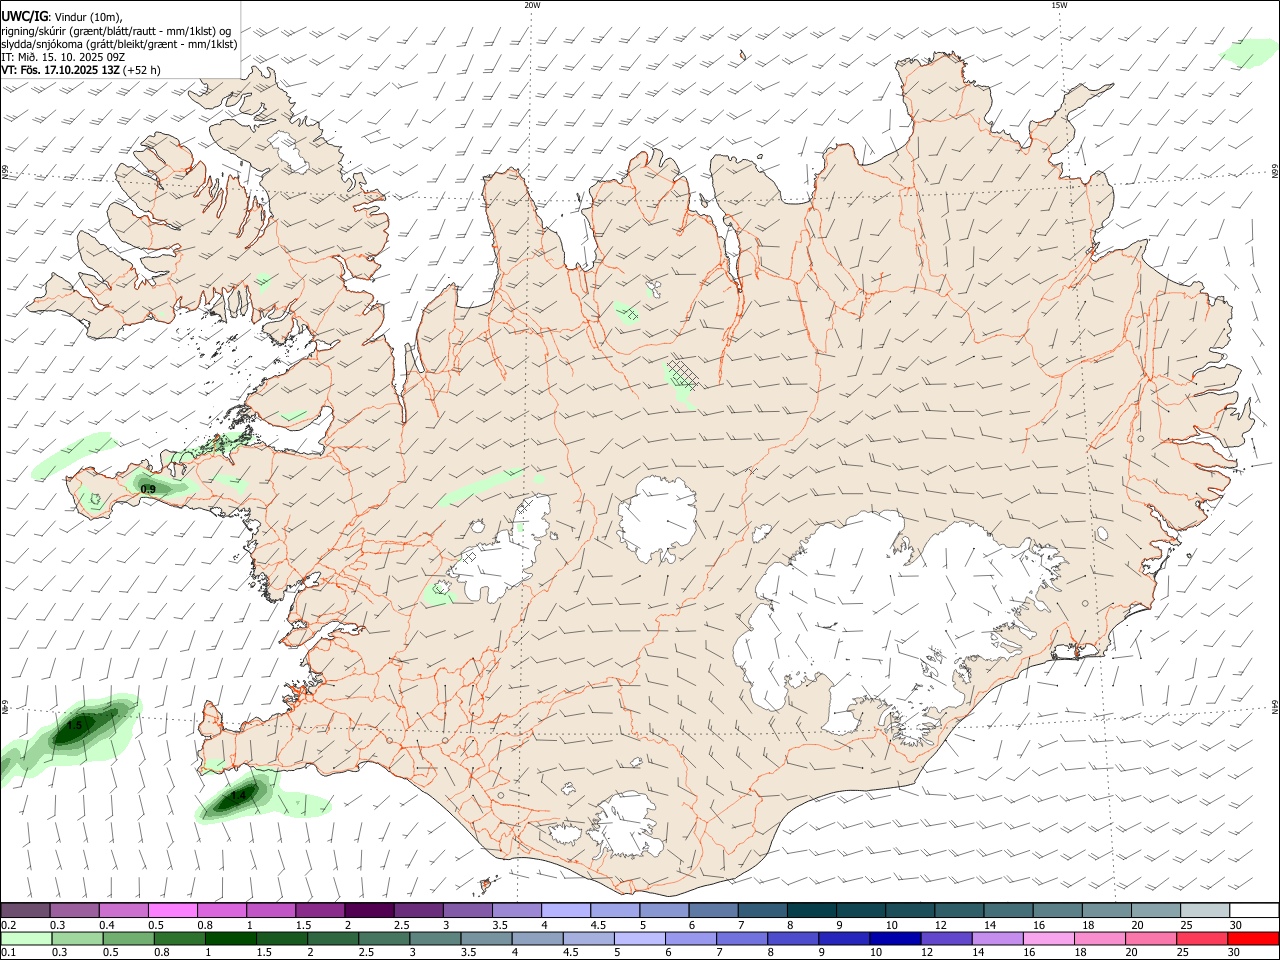The image size is (1280, 960).
Task: Select the 'VT: Fös. 17.10.2025 13Z' valid time
Action: point(61,70)
